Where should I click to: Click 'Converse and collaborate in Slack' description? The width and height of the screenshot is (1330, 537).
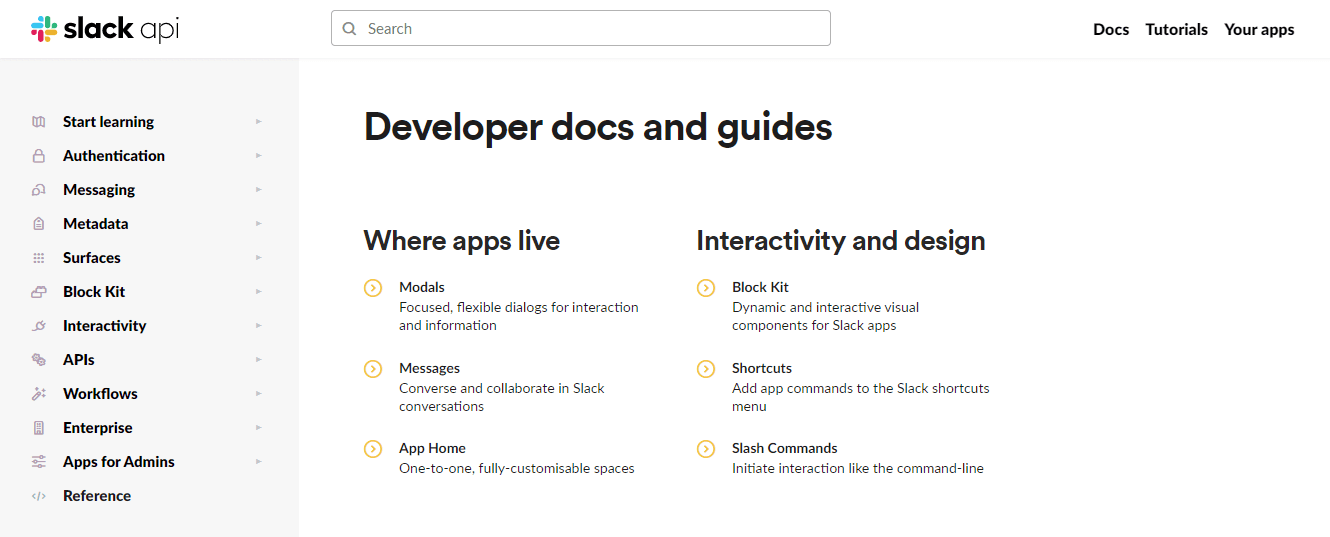coord(502,388)
